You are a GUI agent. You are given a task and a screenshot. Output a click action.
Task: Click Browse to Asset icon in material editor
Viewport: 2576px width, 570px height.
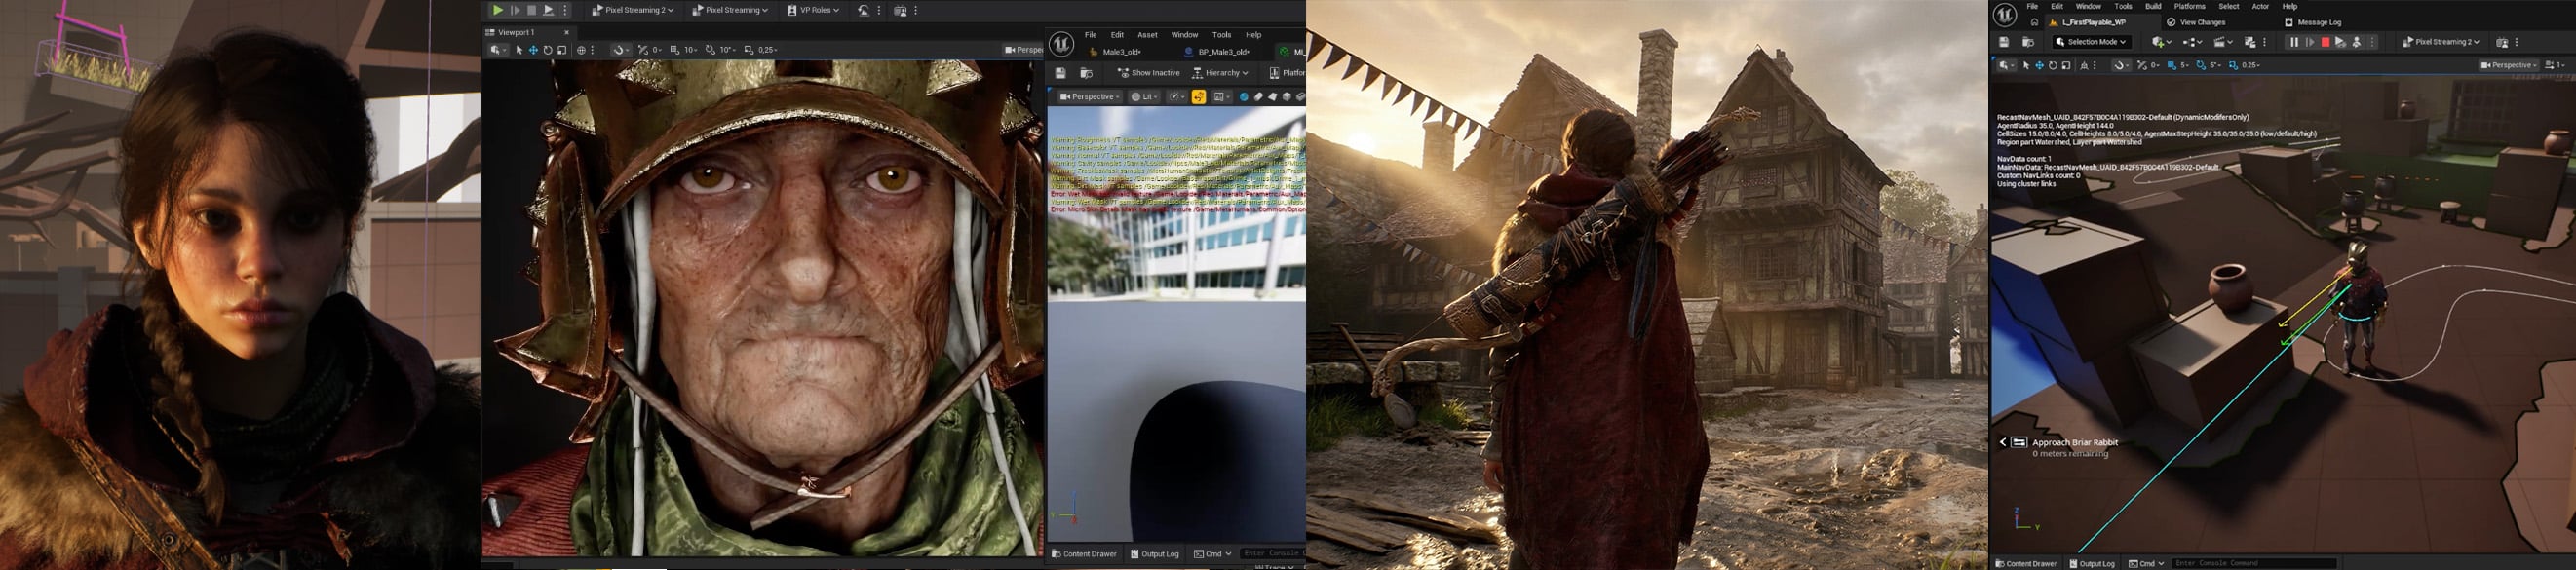(x=1087, y=73)
